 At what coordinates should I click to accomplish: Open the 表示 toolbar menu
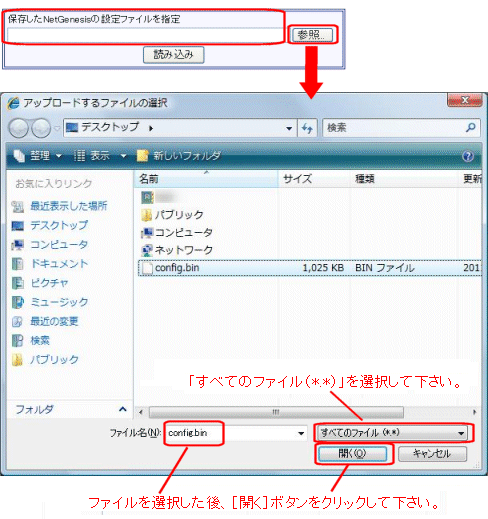point(100,156)
